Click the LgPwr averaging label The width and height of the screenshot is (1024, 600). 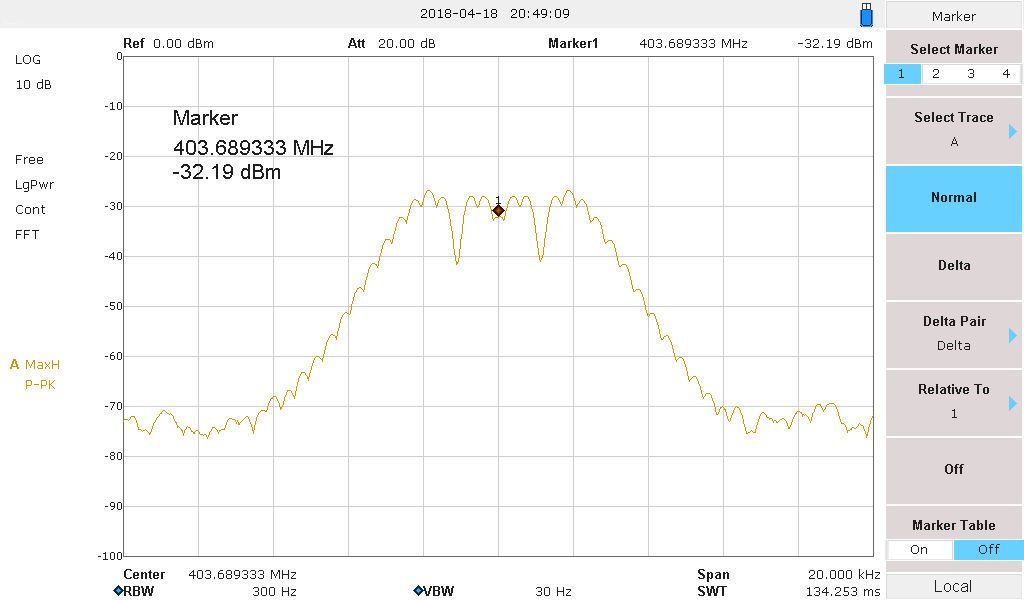point(35,185)
